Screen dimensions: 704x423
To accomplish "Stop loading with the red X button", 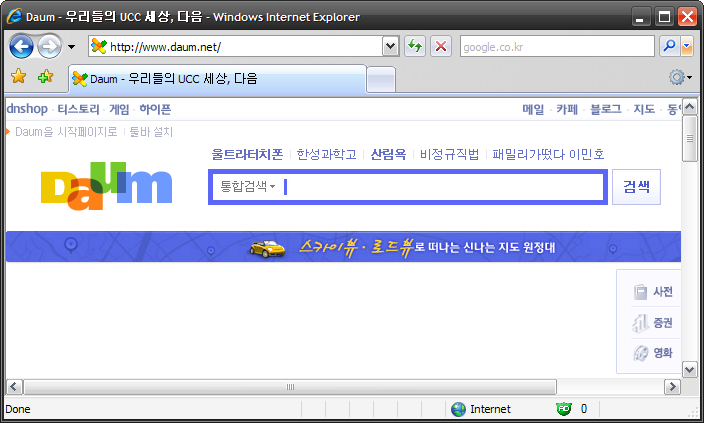I will point(441,46).
